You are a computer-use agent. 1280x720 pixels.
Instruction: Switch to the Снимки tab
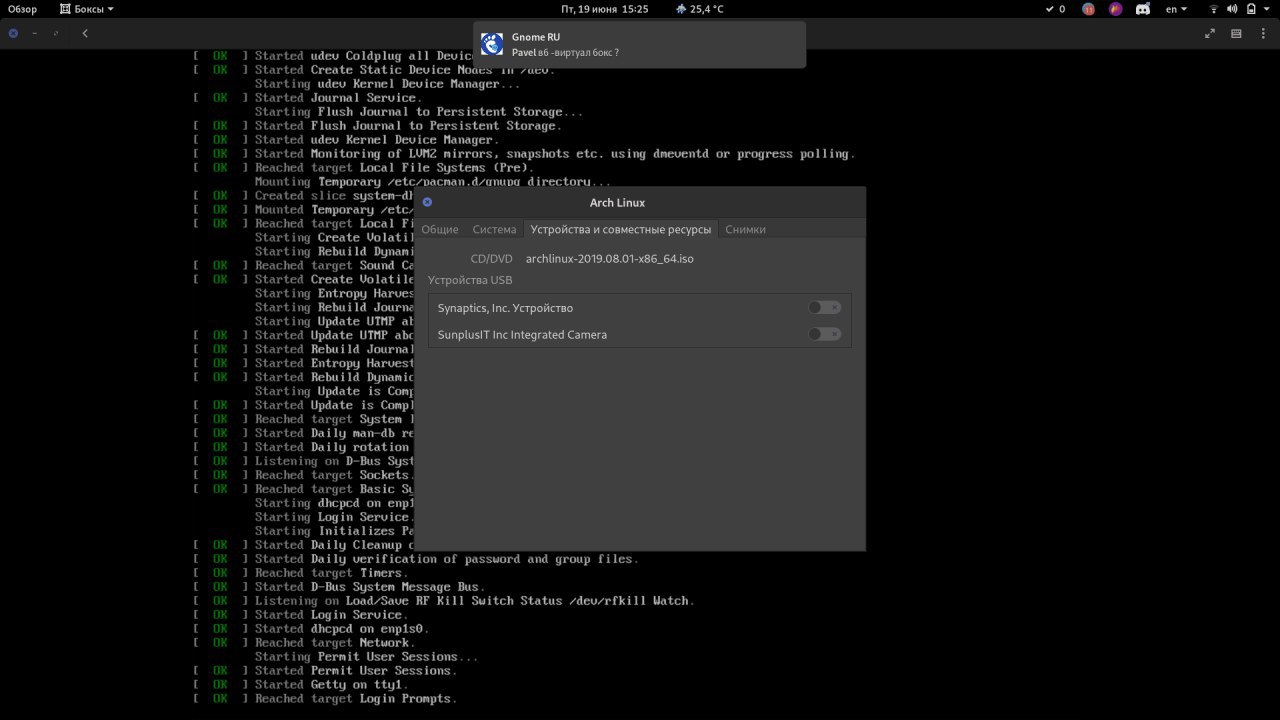[745, 229]
